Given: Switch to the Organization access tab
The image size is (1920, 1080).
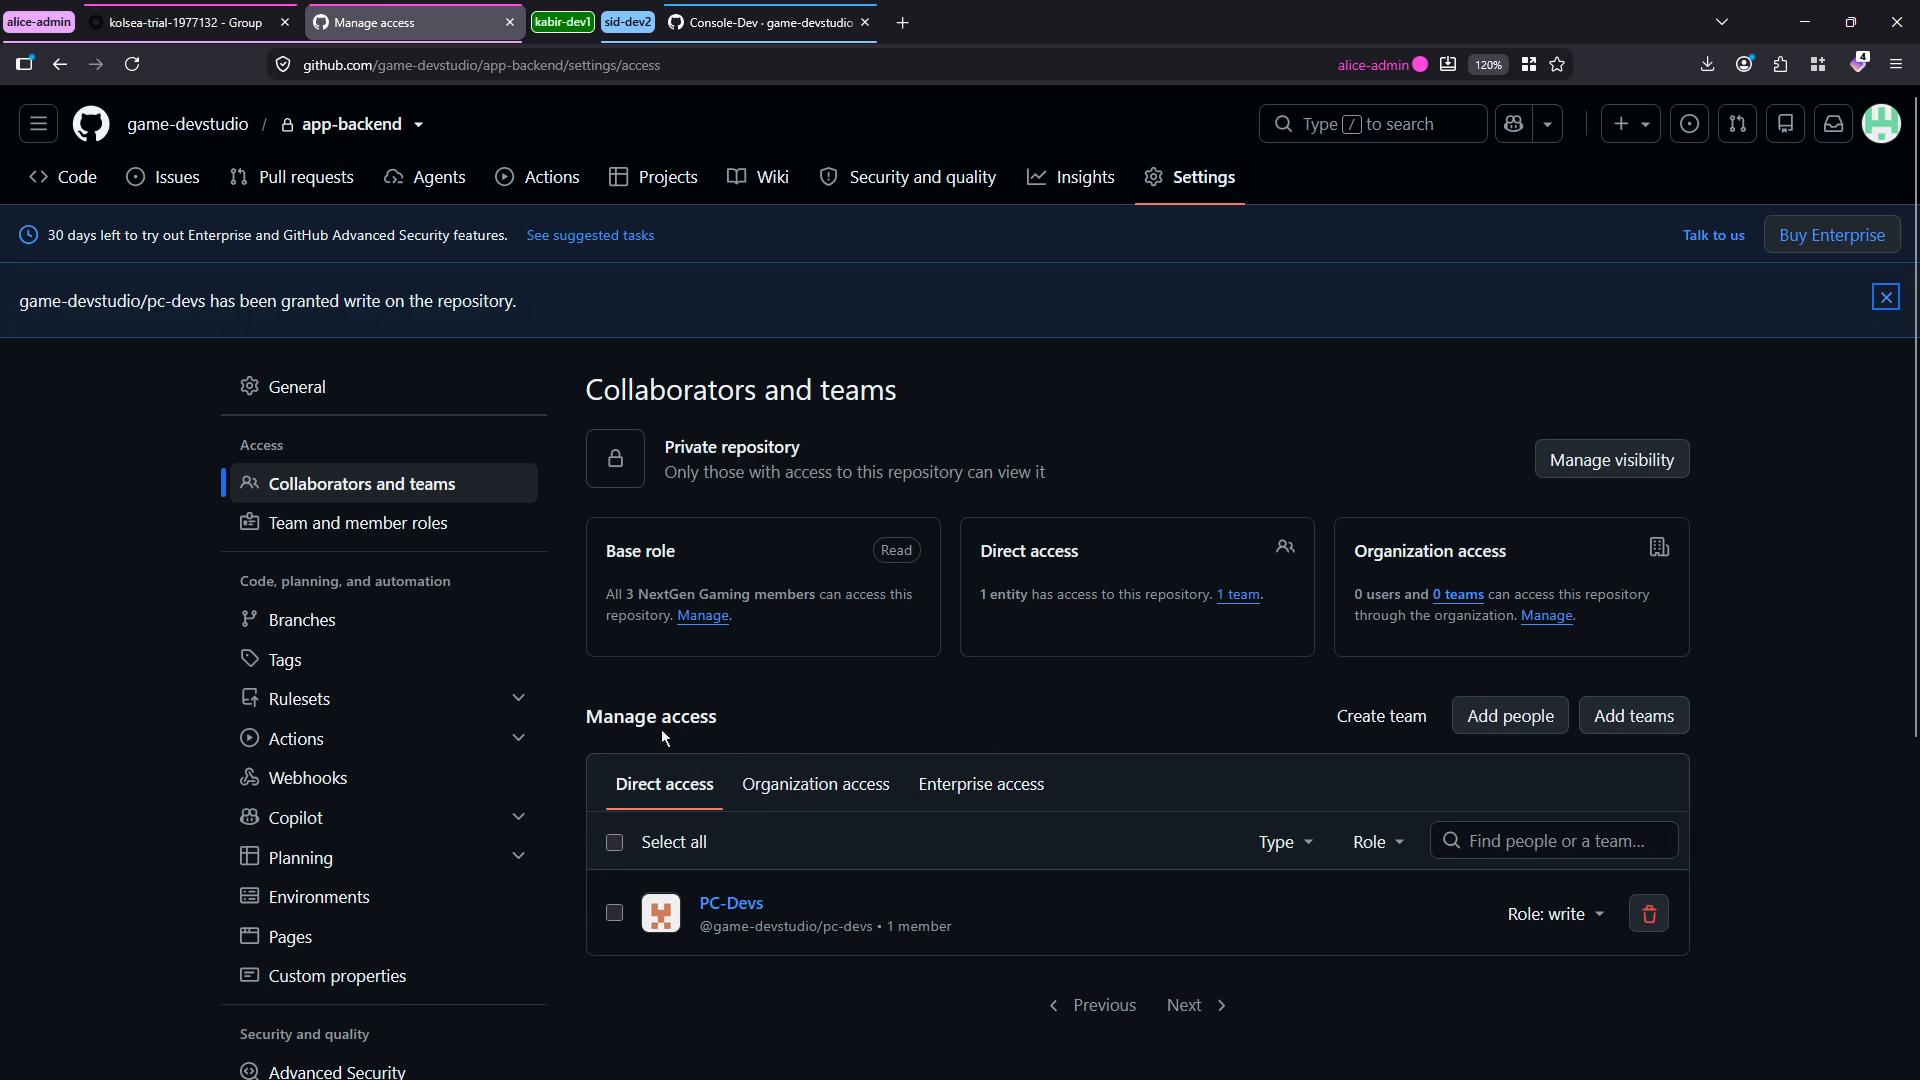Looking at the screenshot, I should [815, 784].
